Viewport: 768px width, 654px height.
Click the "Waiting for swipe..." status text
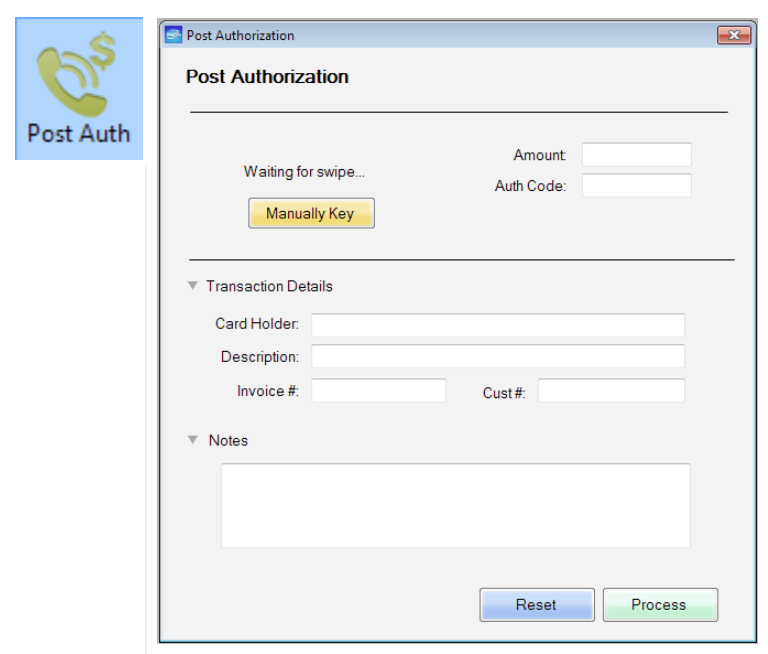point(304,172)
